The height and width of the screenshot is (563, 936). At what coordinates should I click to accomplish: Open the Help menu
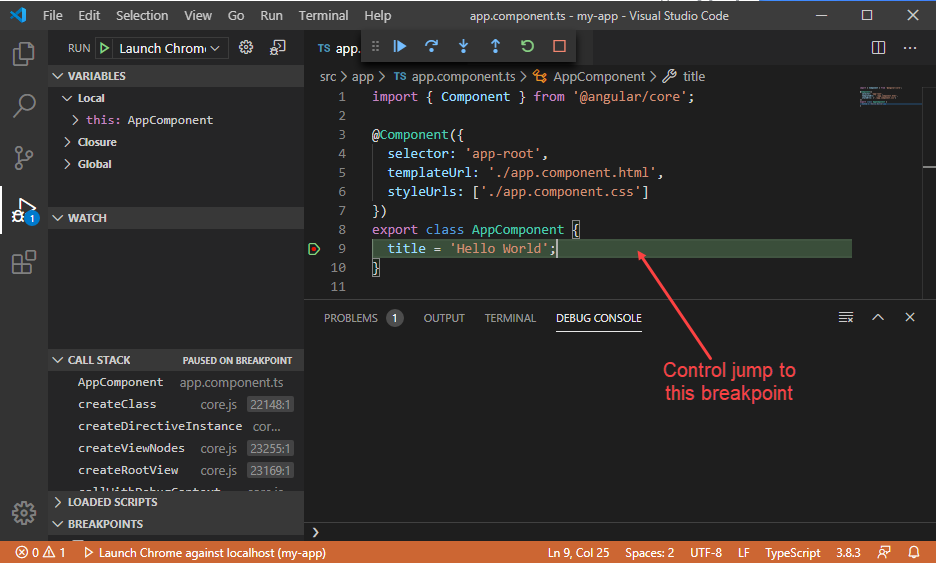pos(378,16)
